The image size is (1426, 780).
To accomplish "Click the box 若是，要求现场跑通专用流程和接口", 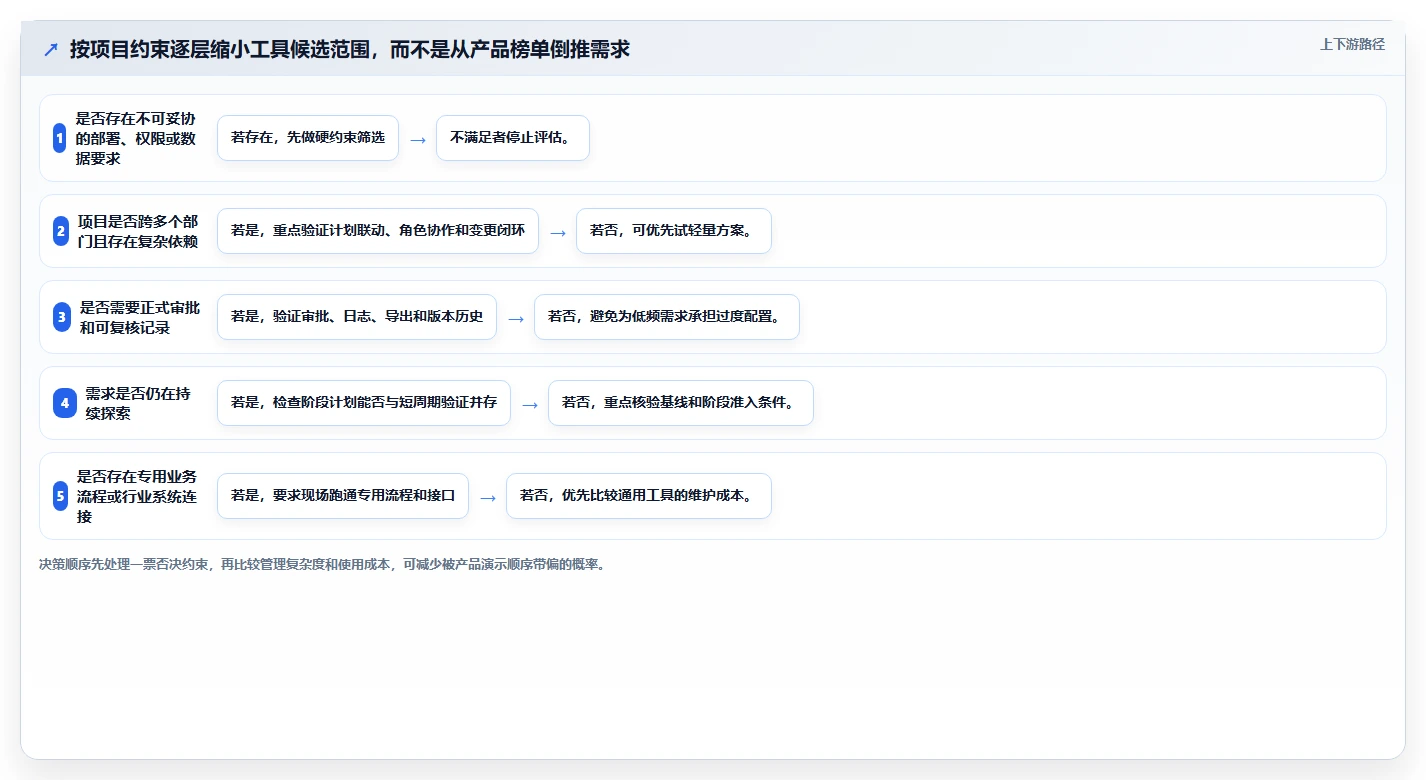I will point(343,496).
